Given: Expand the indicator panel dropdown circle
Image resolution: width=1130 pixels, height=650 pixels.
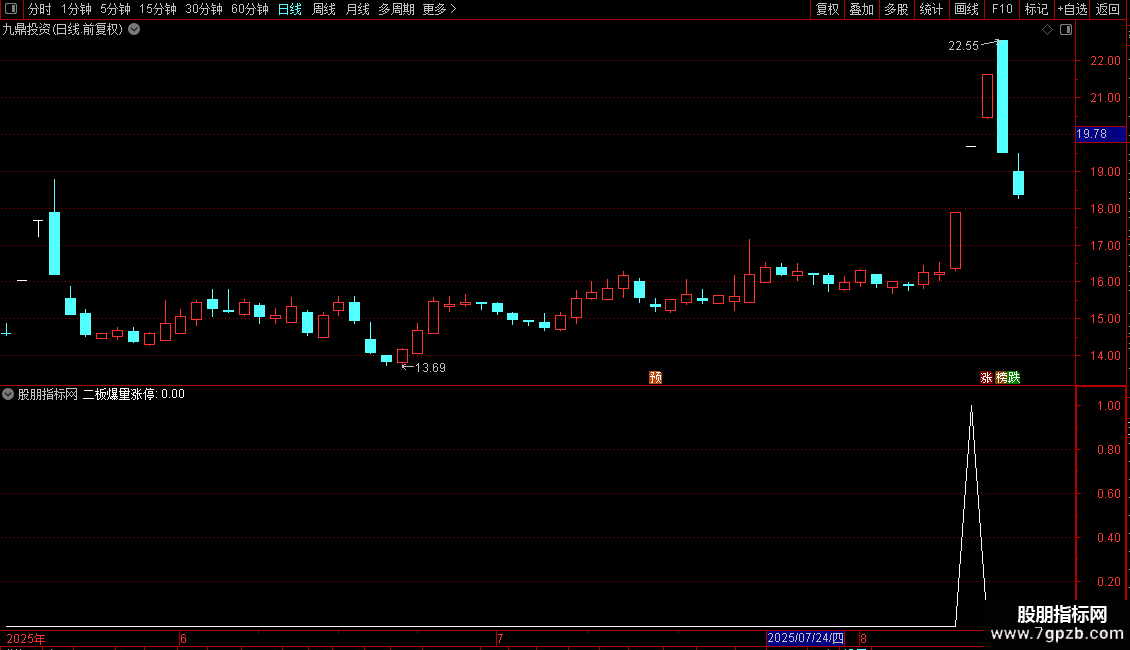Looking at the screenshot, I should (8, 394).
